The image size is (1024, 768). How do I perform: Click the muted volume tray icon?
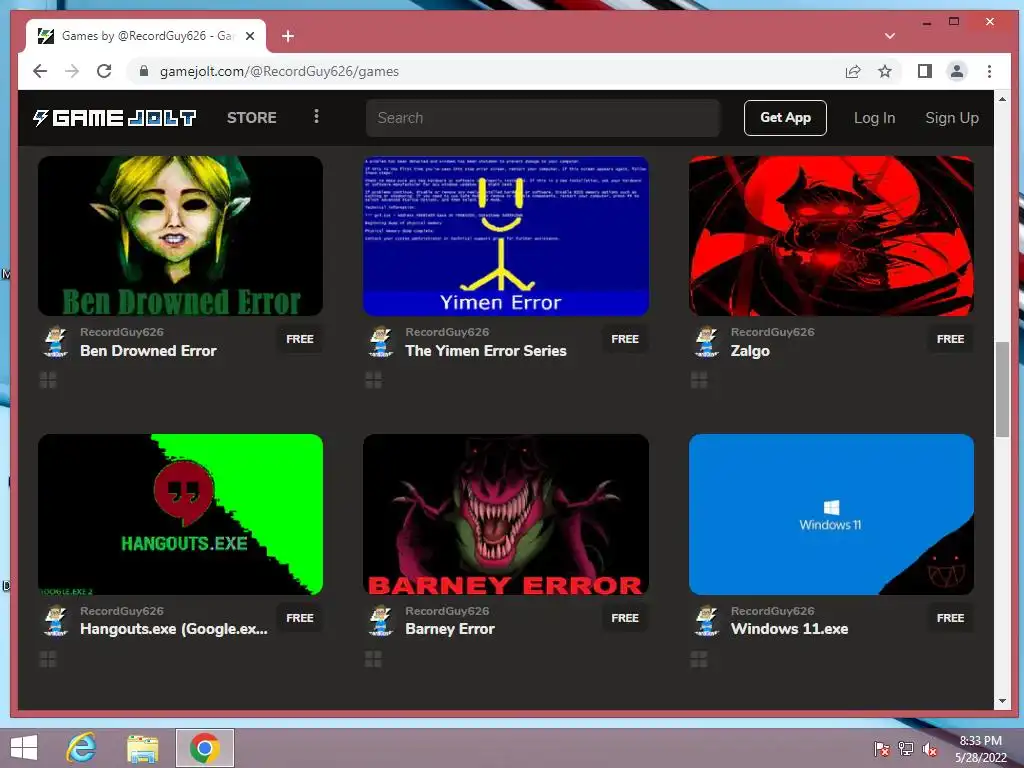[929, 749]
